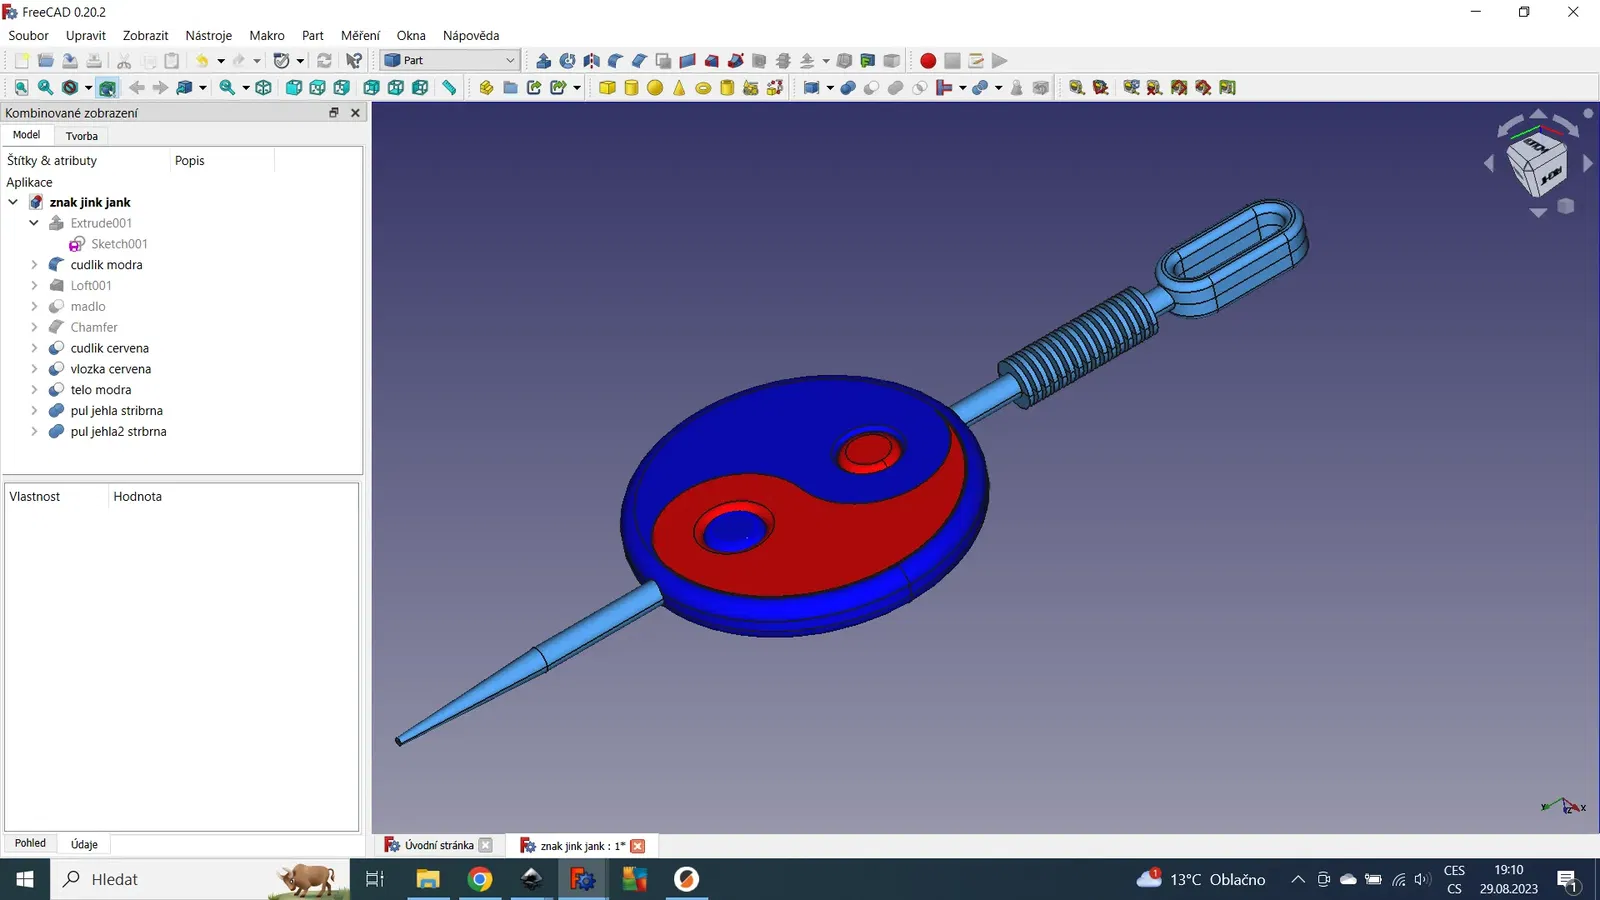Create a Box primitive
Image resolution: width=1600 pixels, height=900 pixels.
(607, 88)
